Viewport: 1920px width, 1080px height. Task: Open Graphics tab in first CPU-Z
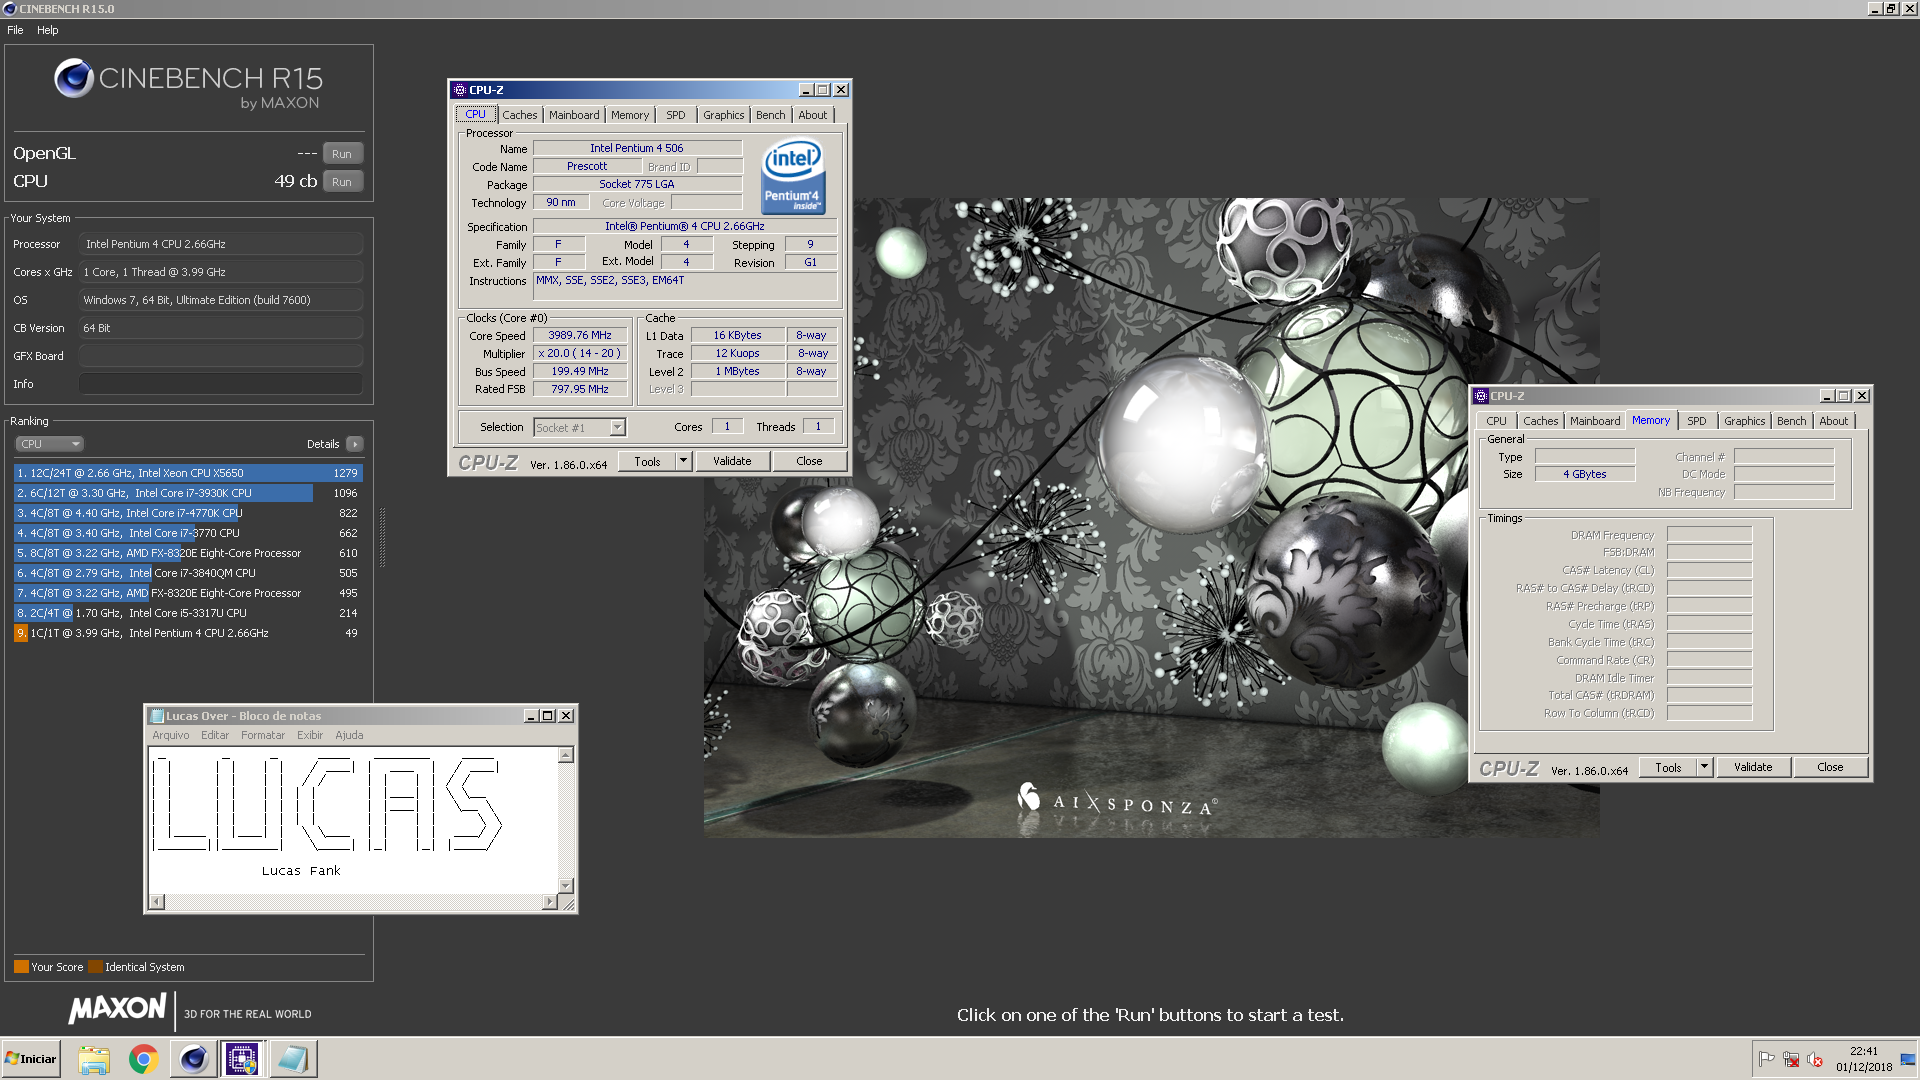pyautogui.click(x=723, y=115)
